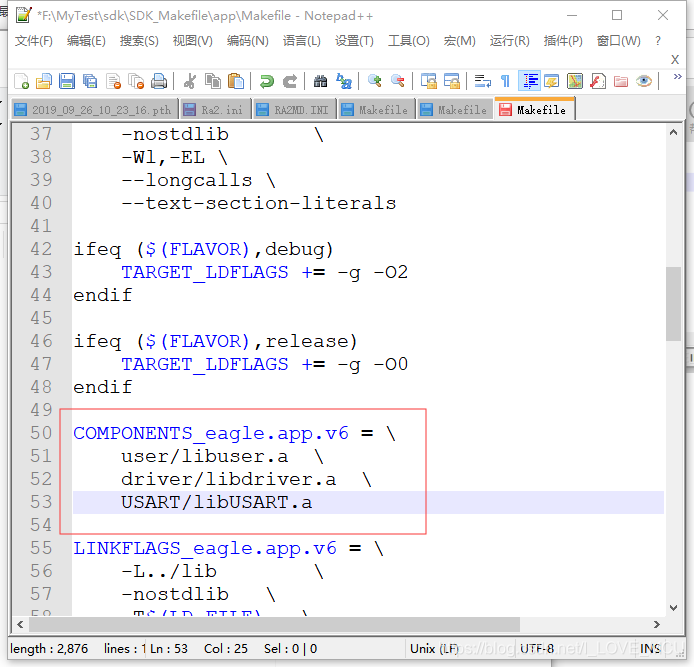Open the 运行(R) menu
694x667 pixels.
point(509,41)
